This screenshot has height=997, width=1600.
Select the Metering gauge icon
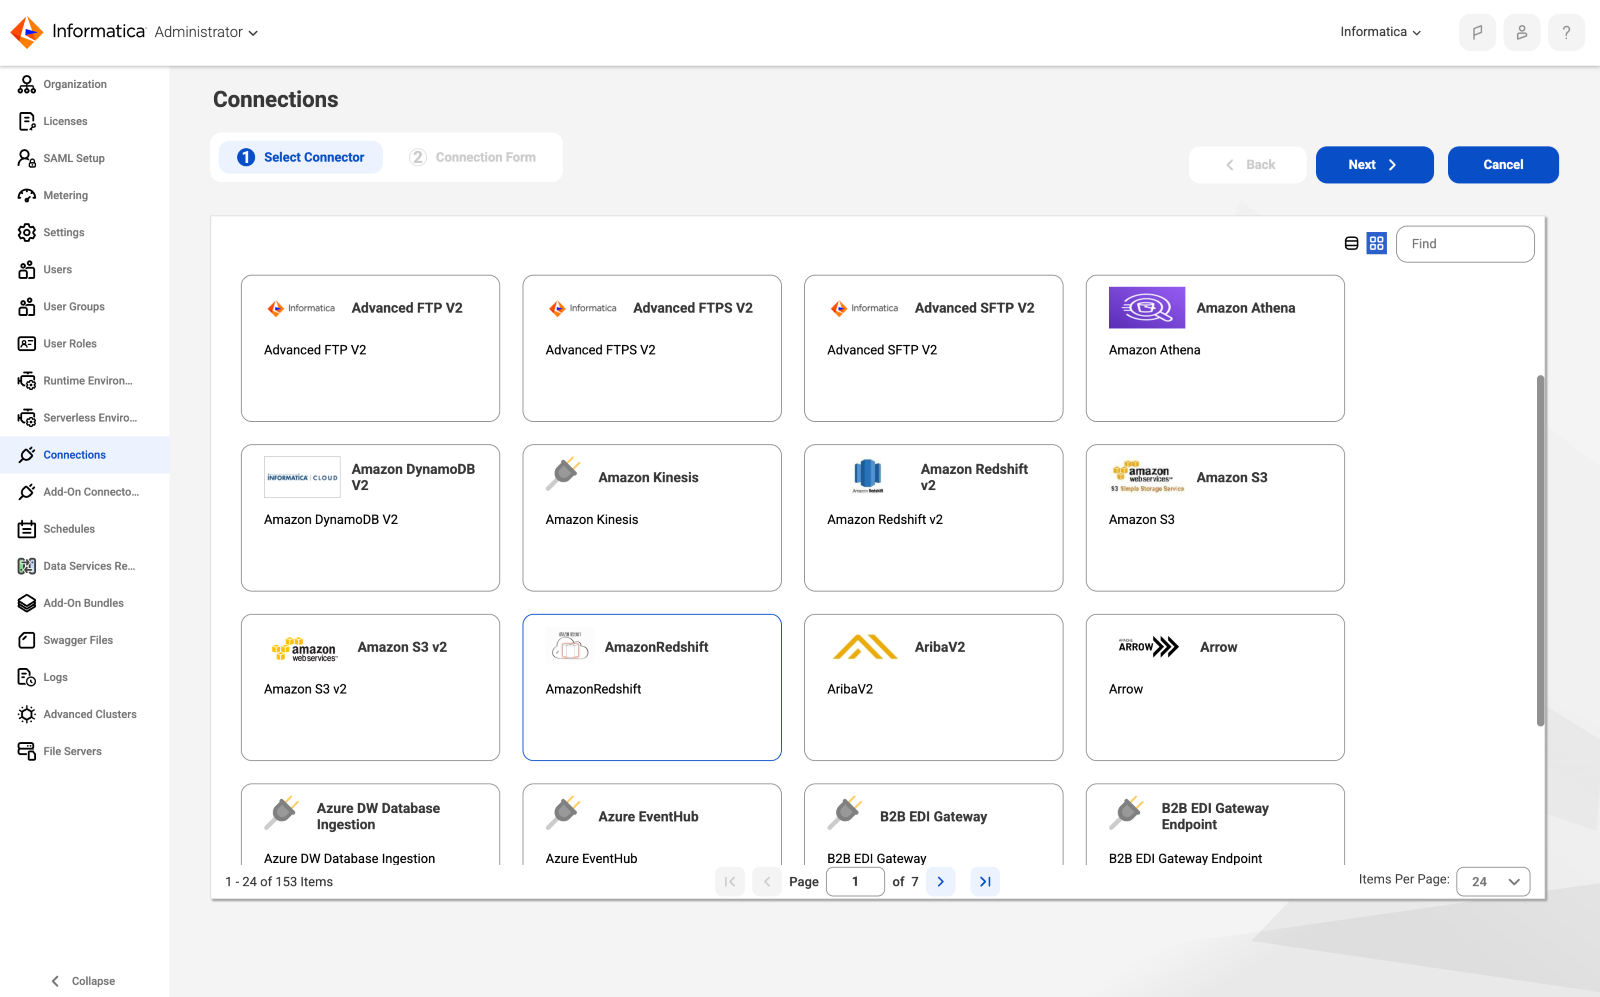[27, 195]
